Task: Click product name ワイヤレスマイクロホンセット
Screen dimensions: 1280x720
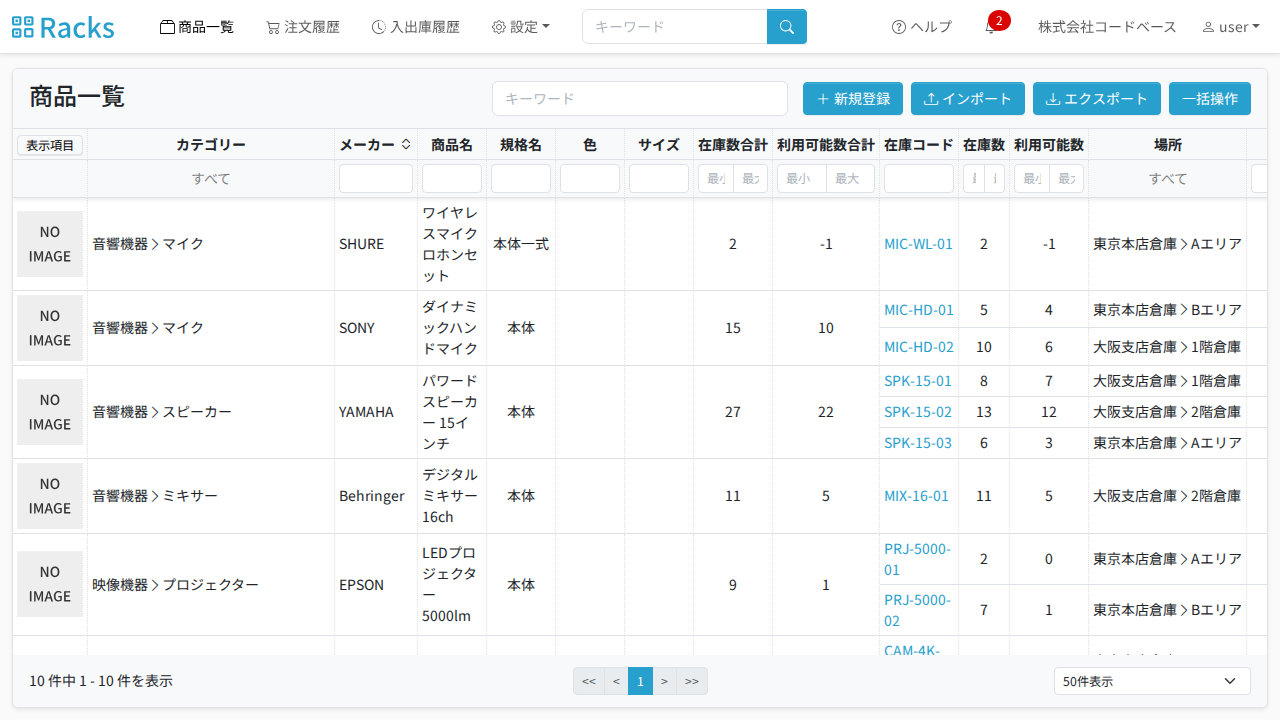Action: [x=450, y=244]
